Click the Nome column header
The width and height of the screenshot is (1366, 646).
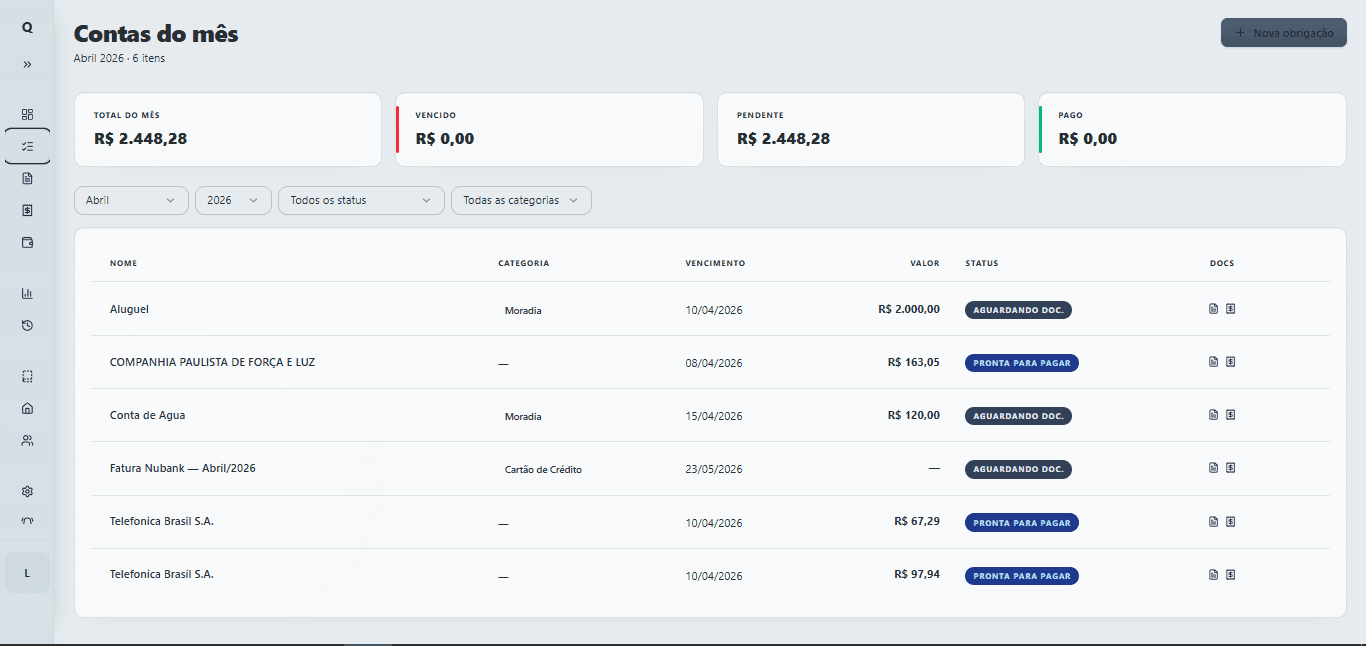(x=123, y=264)
